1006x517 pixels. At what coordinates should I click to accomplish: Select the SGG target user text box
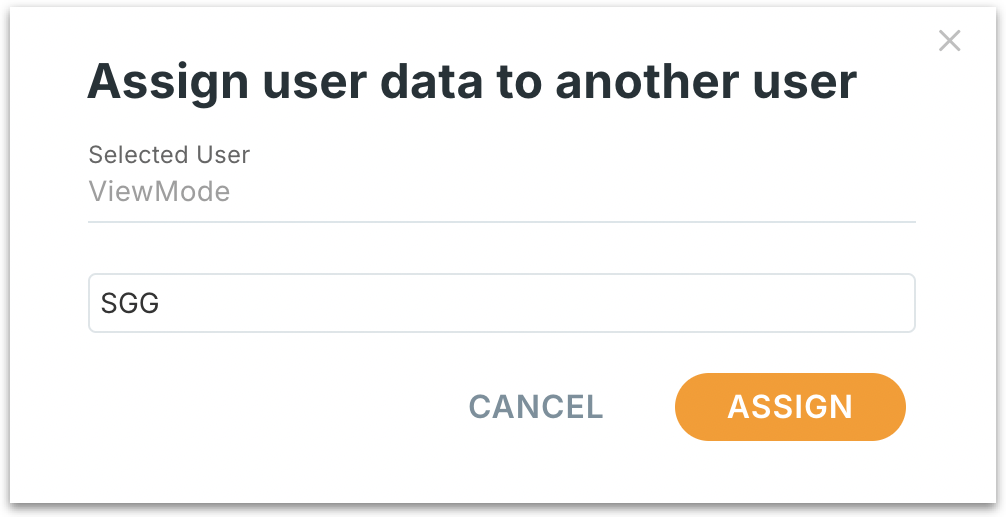pos(501,303)
